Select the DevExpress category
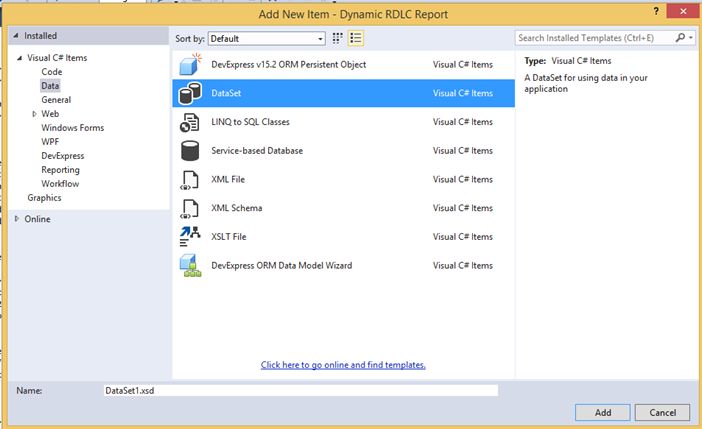Image resolution: width=702 pixels, height=429 pixels. point(63,155)
